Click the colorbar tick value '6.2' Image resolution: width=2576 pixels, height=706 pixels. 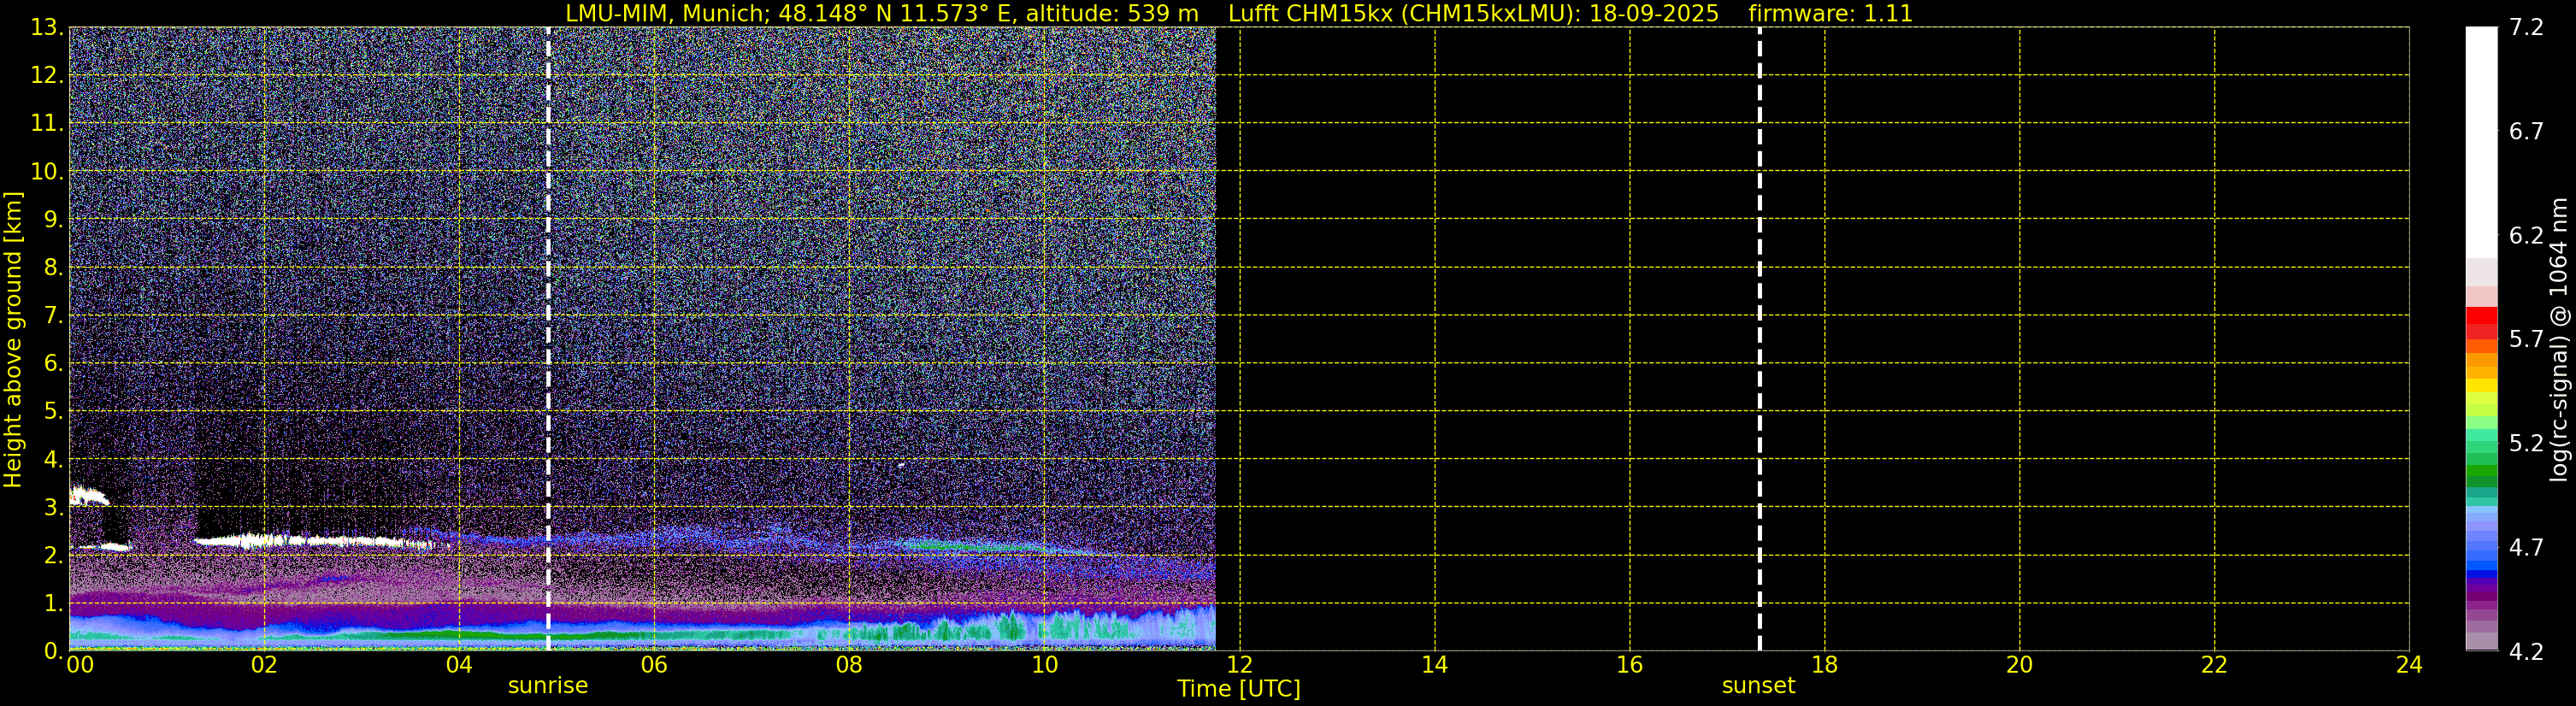tap(2526, 235)
